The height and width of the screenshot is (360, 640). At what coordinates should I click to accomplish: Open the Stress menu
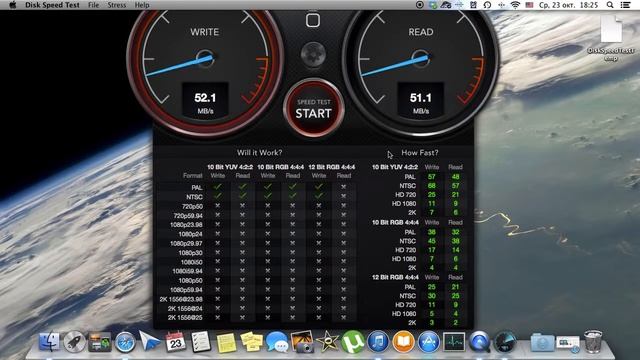[x=117, y=5]
